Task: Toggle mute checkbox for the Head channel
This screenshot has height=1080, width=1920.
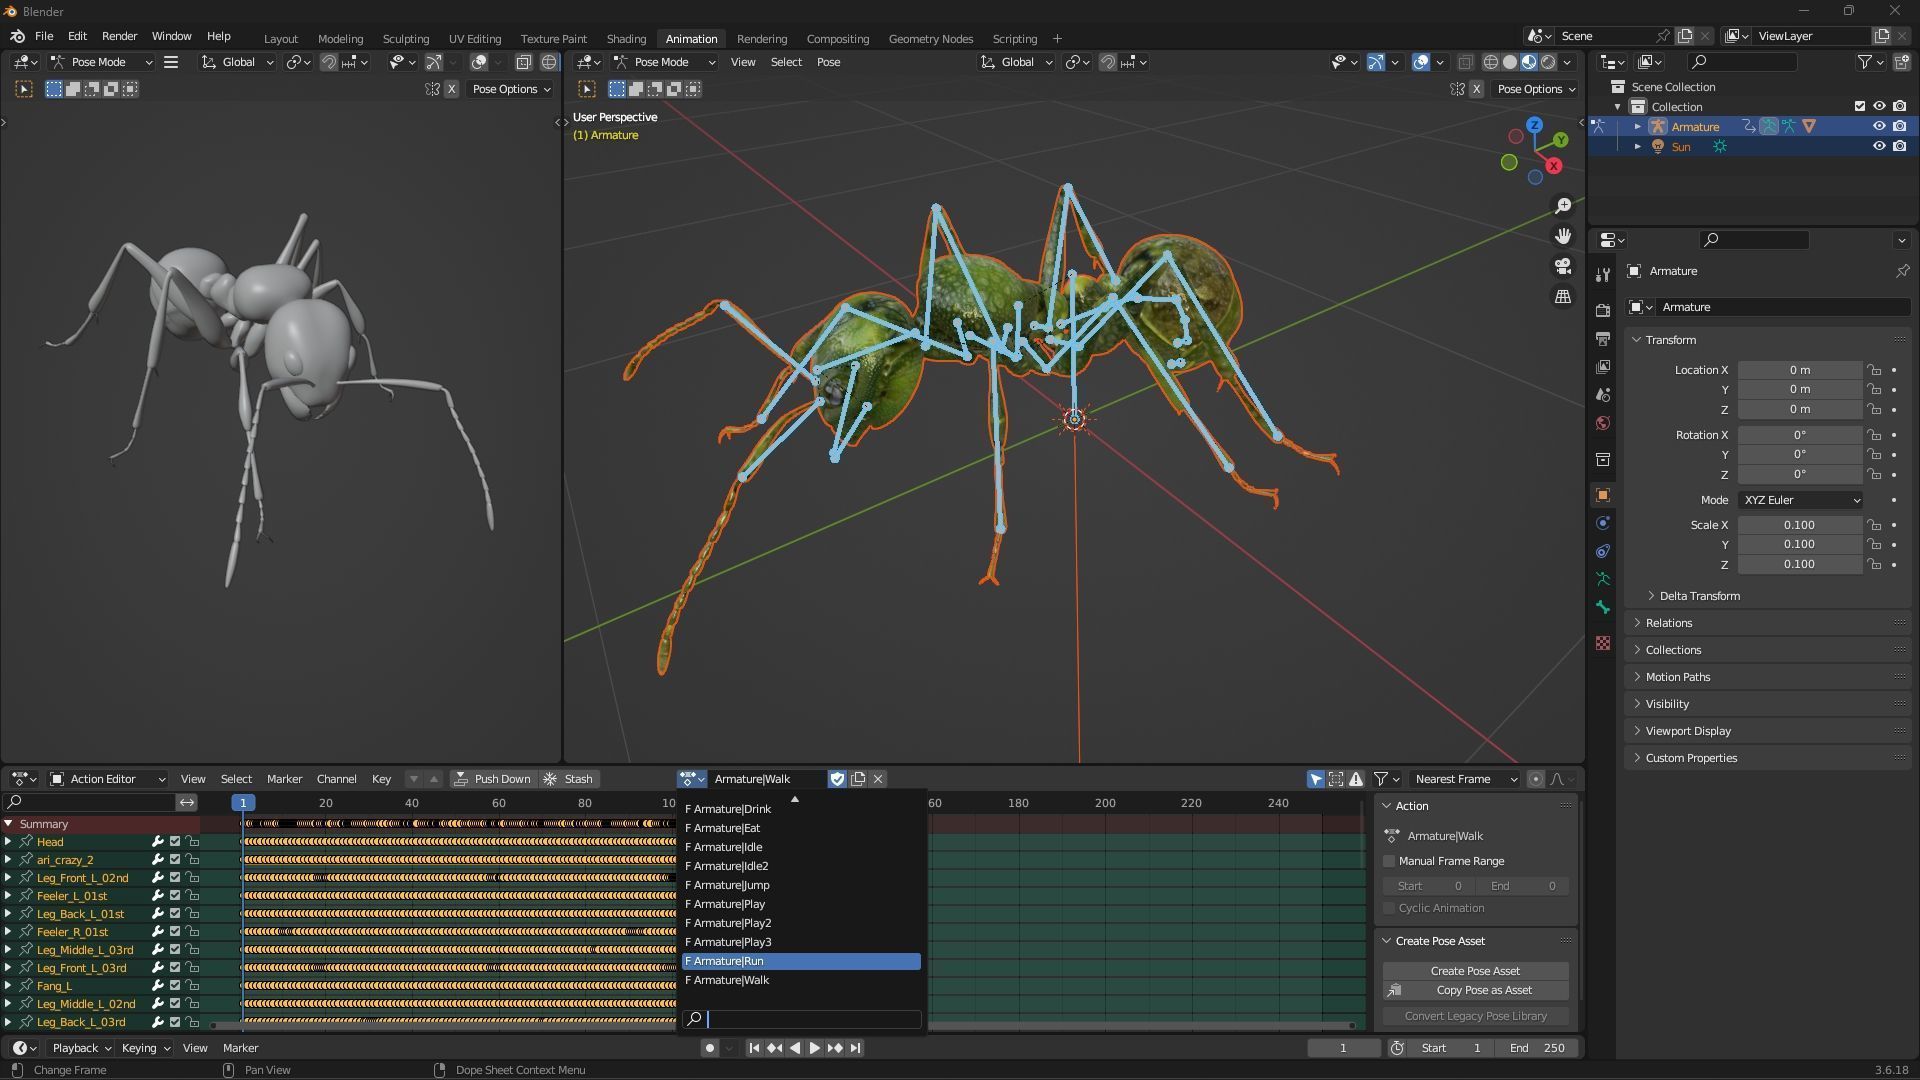Action: point(175,842)
